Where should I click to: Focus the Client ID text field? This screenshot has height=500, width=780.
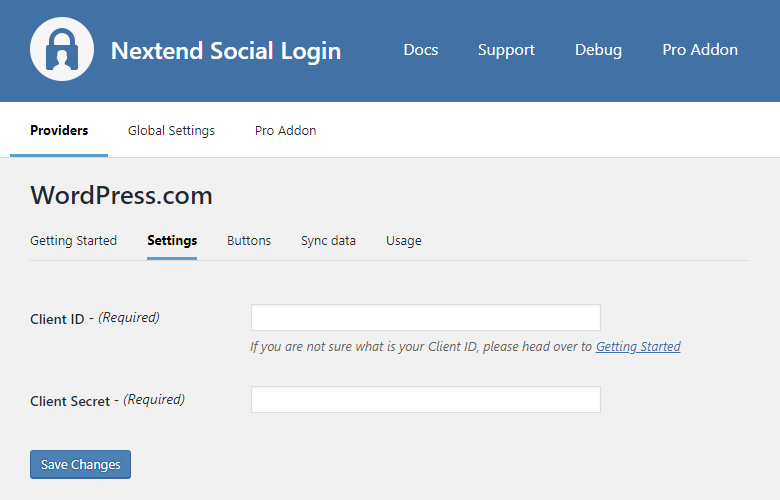425,318
